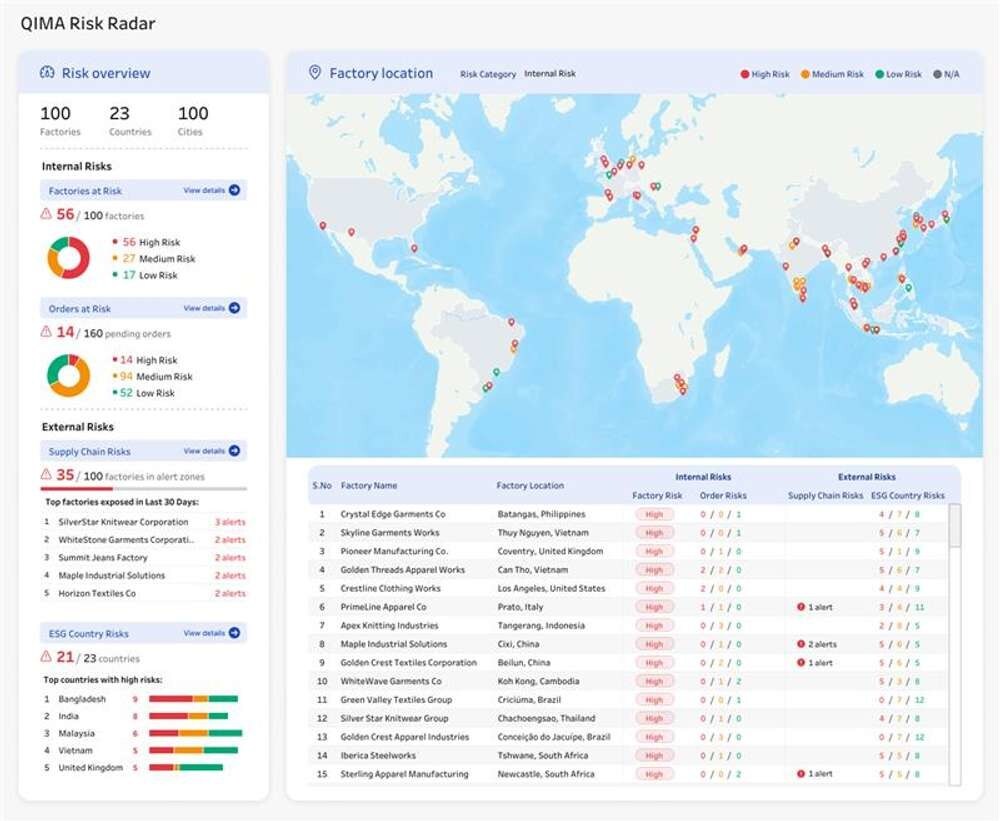The image size is (1000, 821).
Task: Sort by the Factory Name column header
Action: point(369,486)
